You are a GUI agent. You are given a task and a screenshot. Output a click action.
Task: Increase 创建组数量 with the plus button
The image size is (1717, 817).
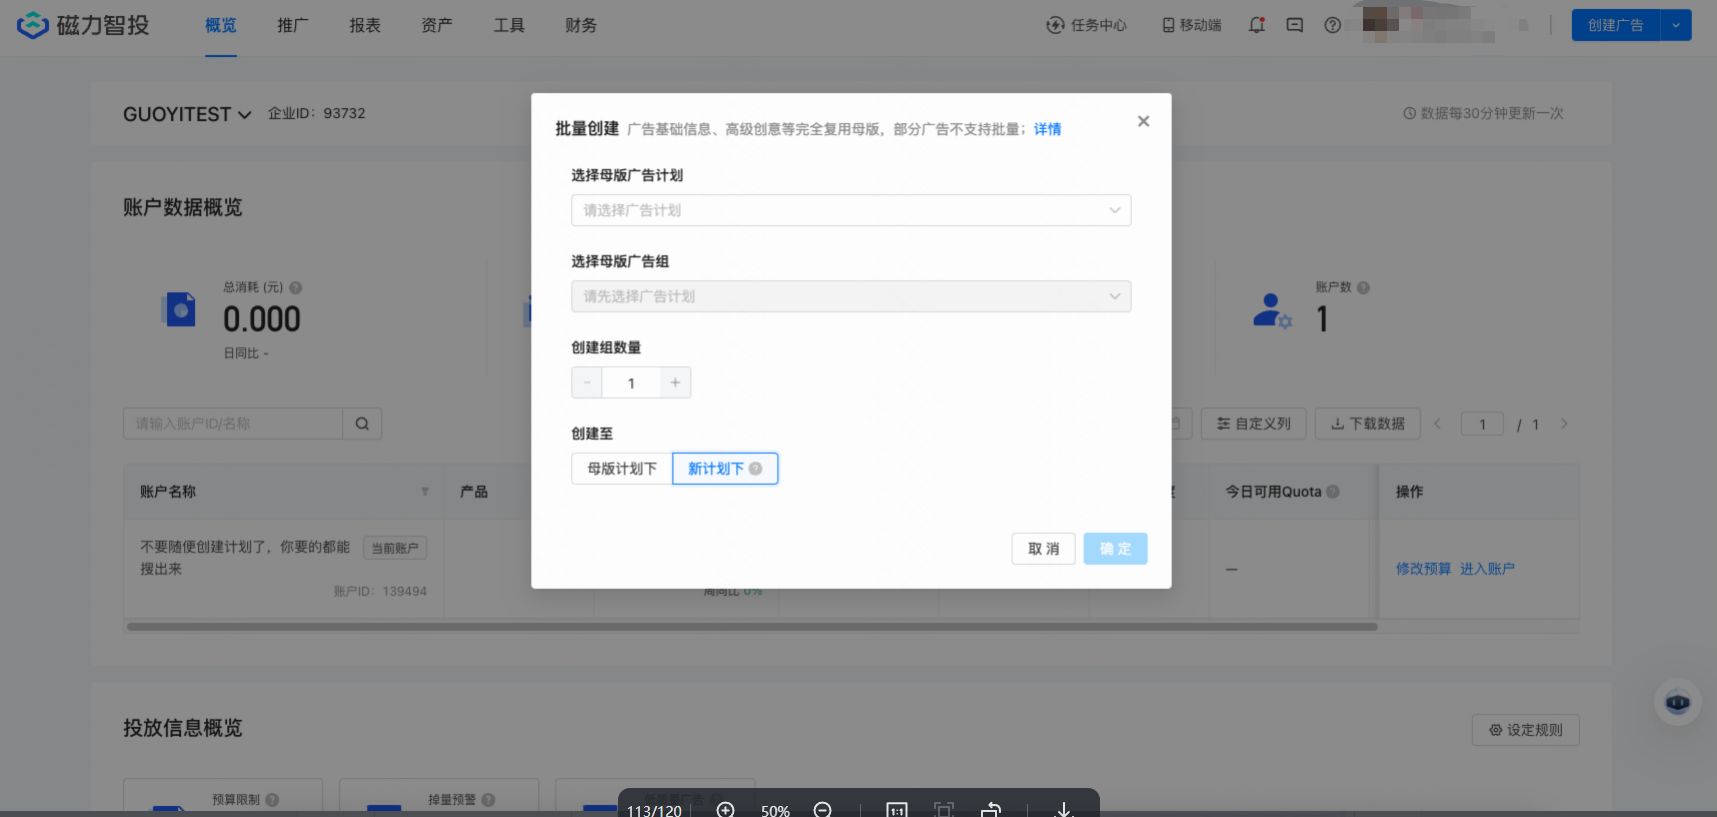[x=675, y=383]
